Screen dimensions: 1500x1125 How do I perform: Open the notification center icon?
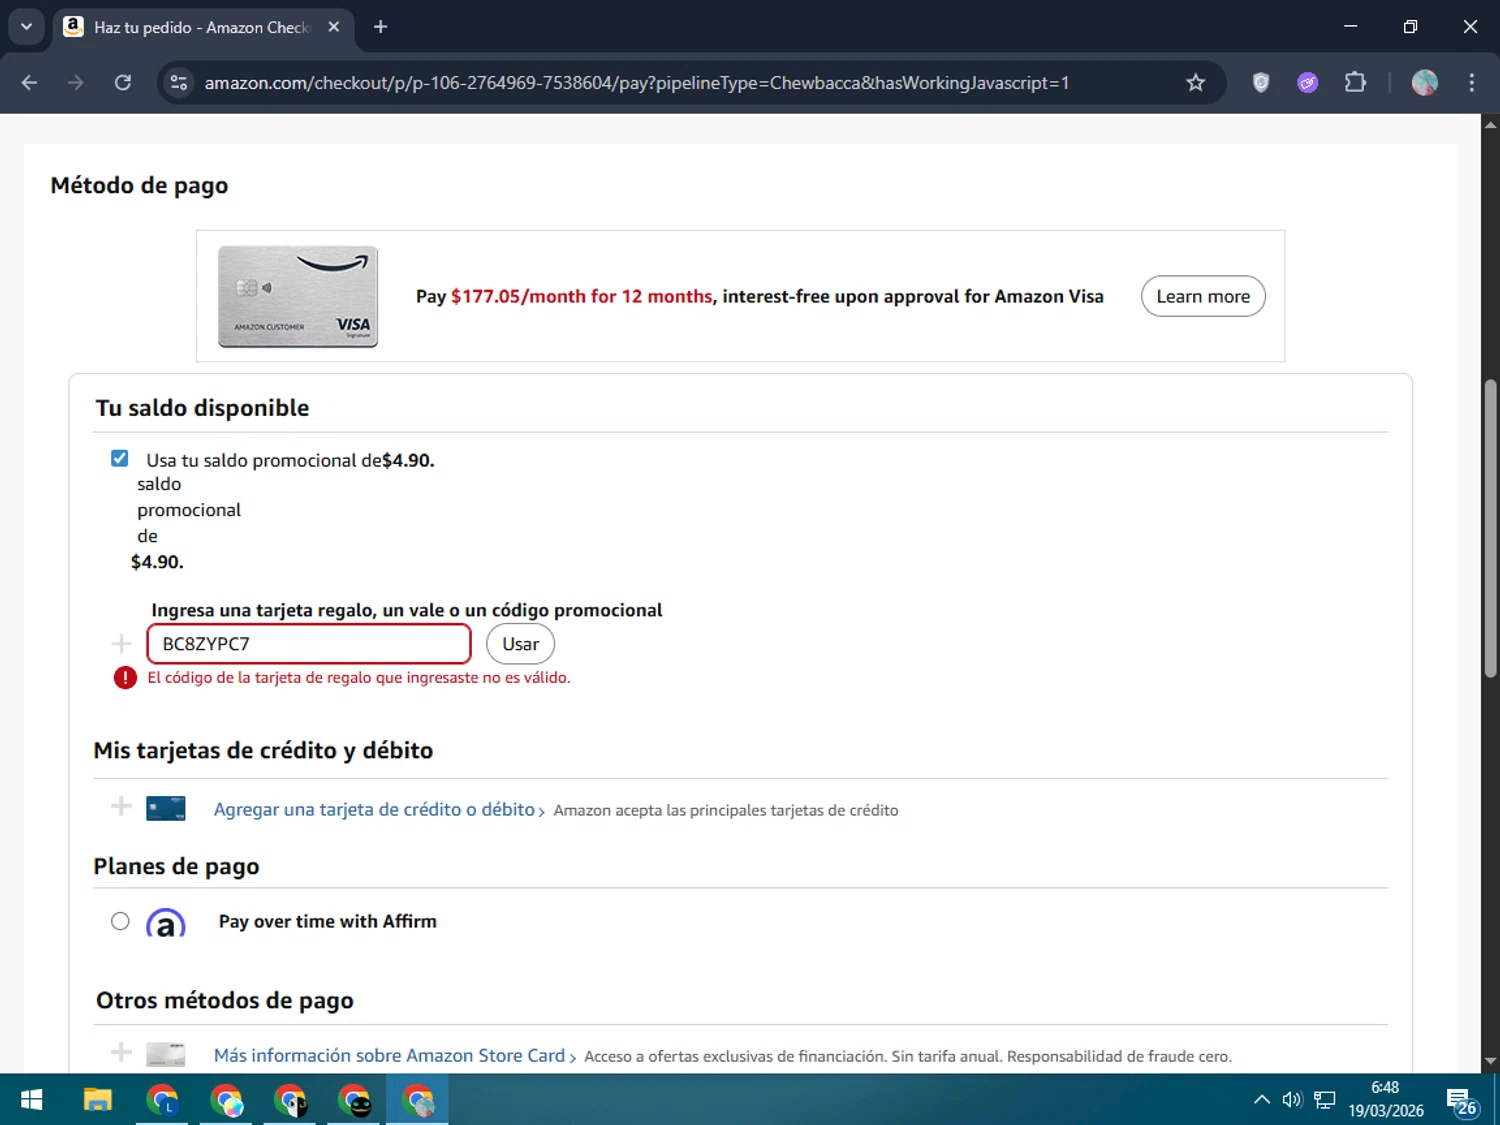tap(1461, 1101)
